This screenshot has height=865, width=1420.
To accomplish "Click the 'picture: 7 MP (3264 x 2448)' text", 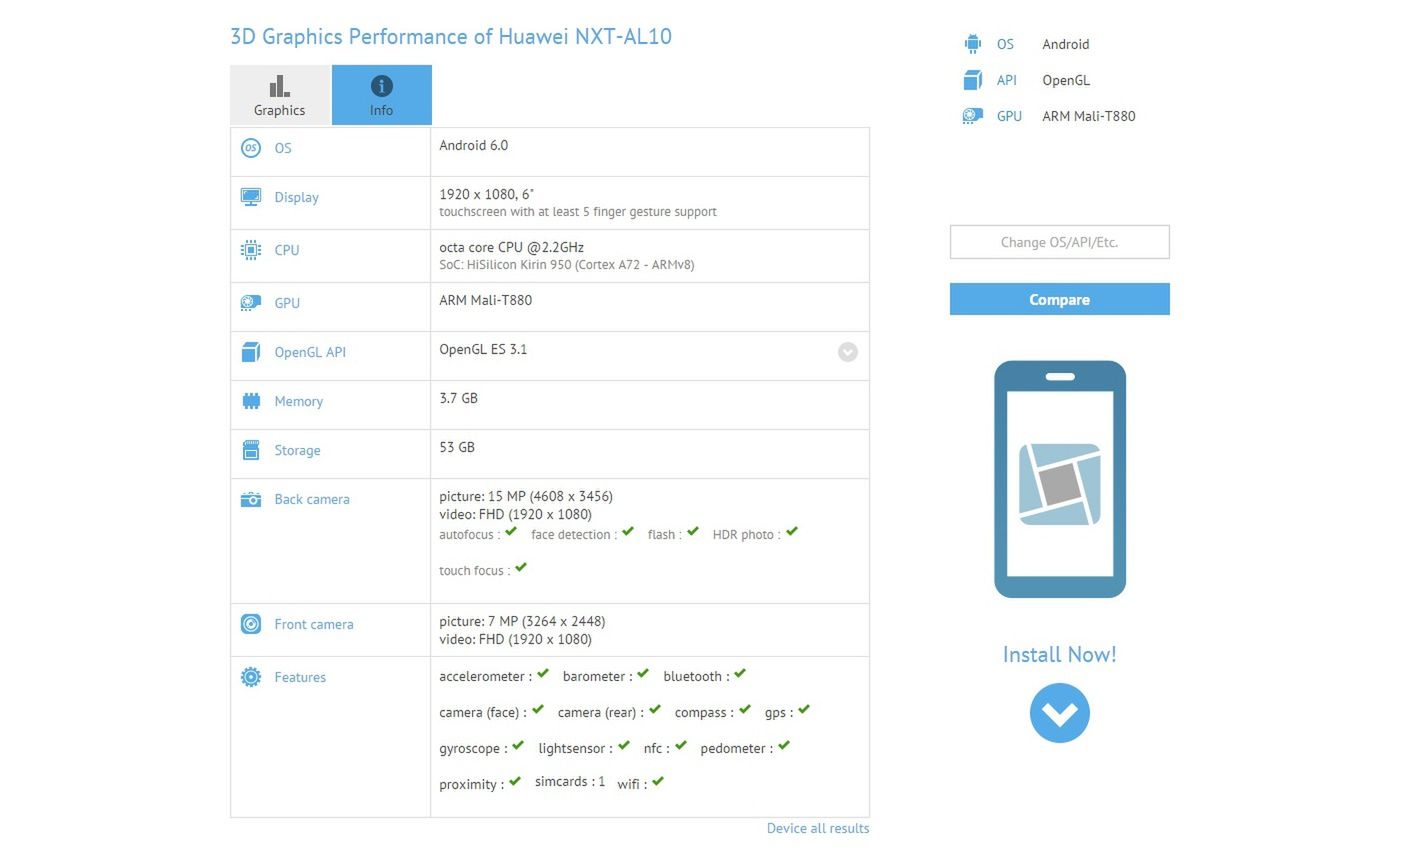I will coord(522,621).
